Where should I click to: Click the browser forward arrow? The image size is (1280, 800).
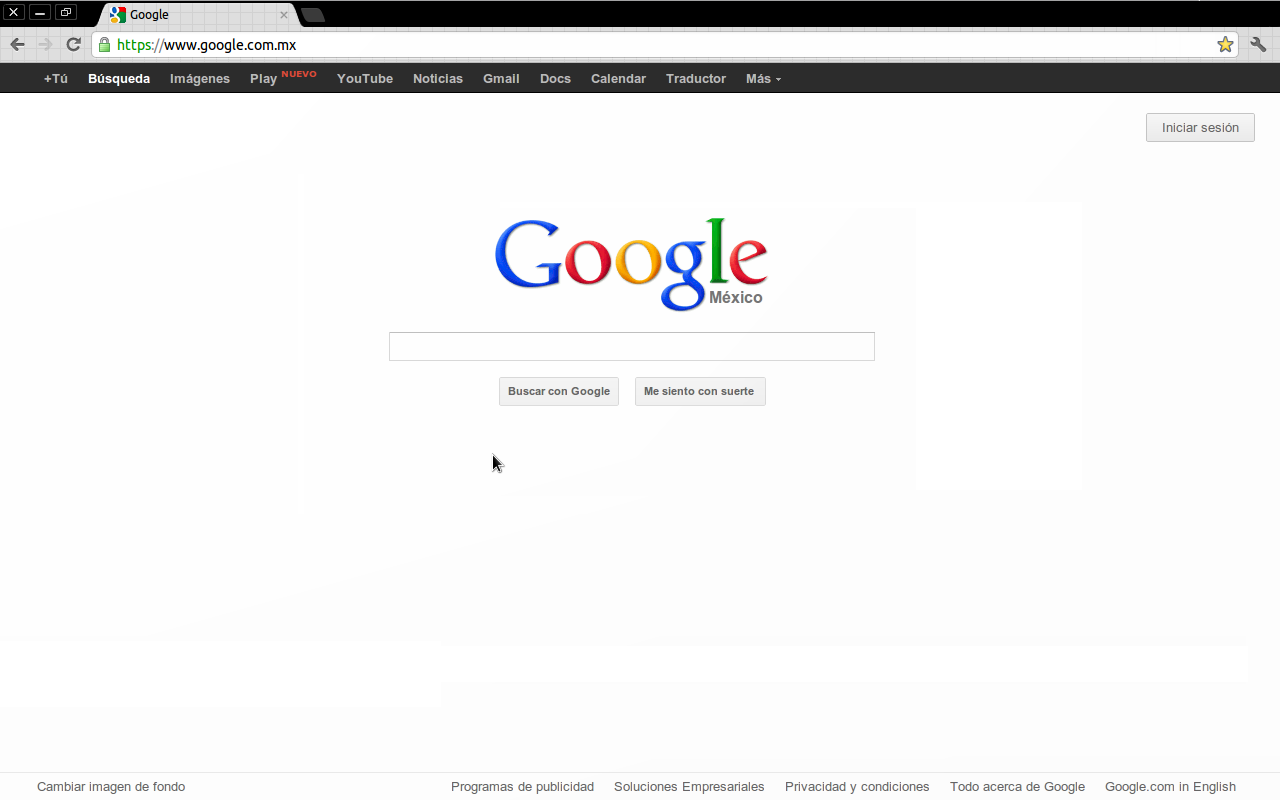pos(45,44)
